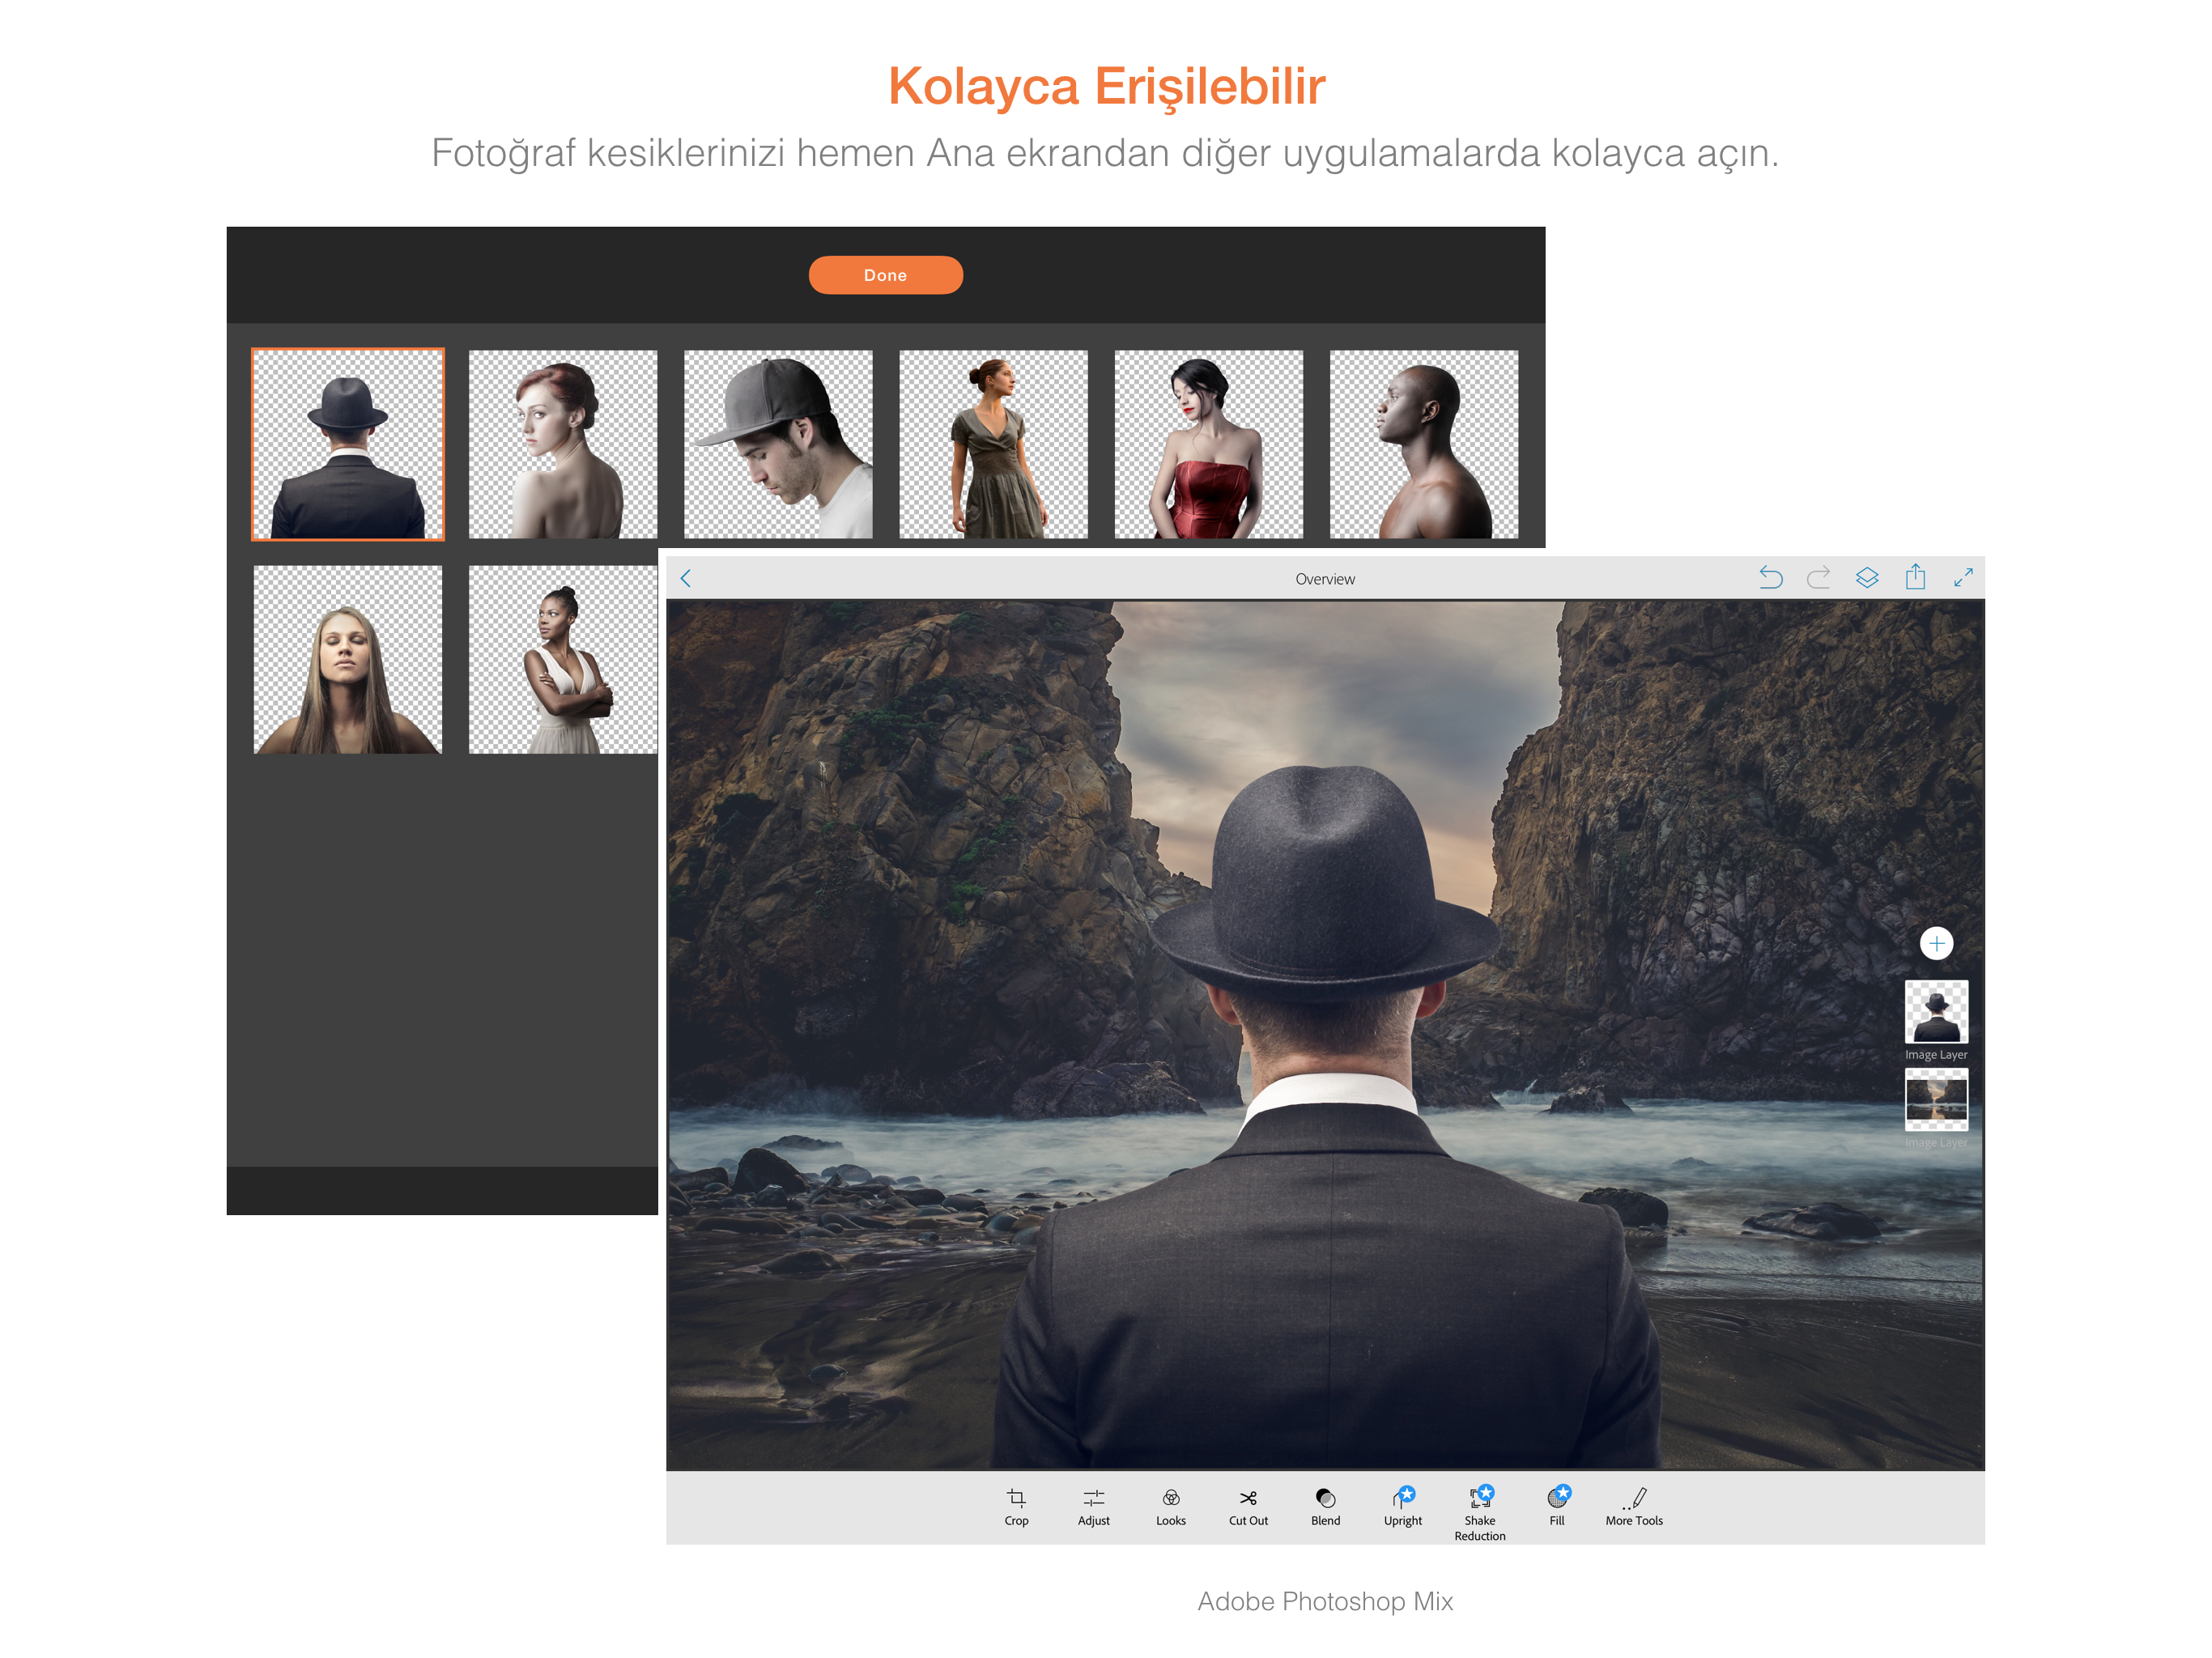
Task: Toggle the layers stack icon
Action: click(1866, 578)
